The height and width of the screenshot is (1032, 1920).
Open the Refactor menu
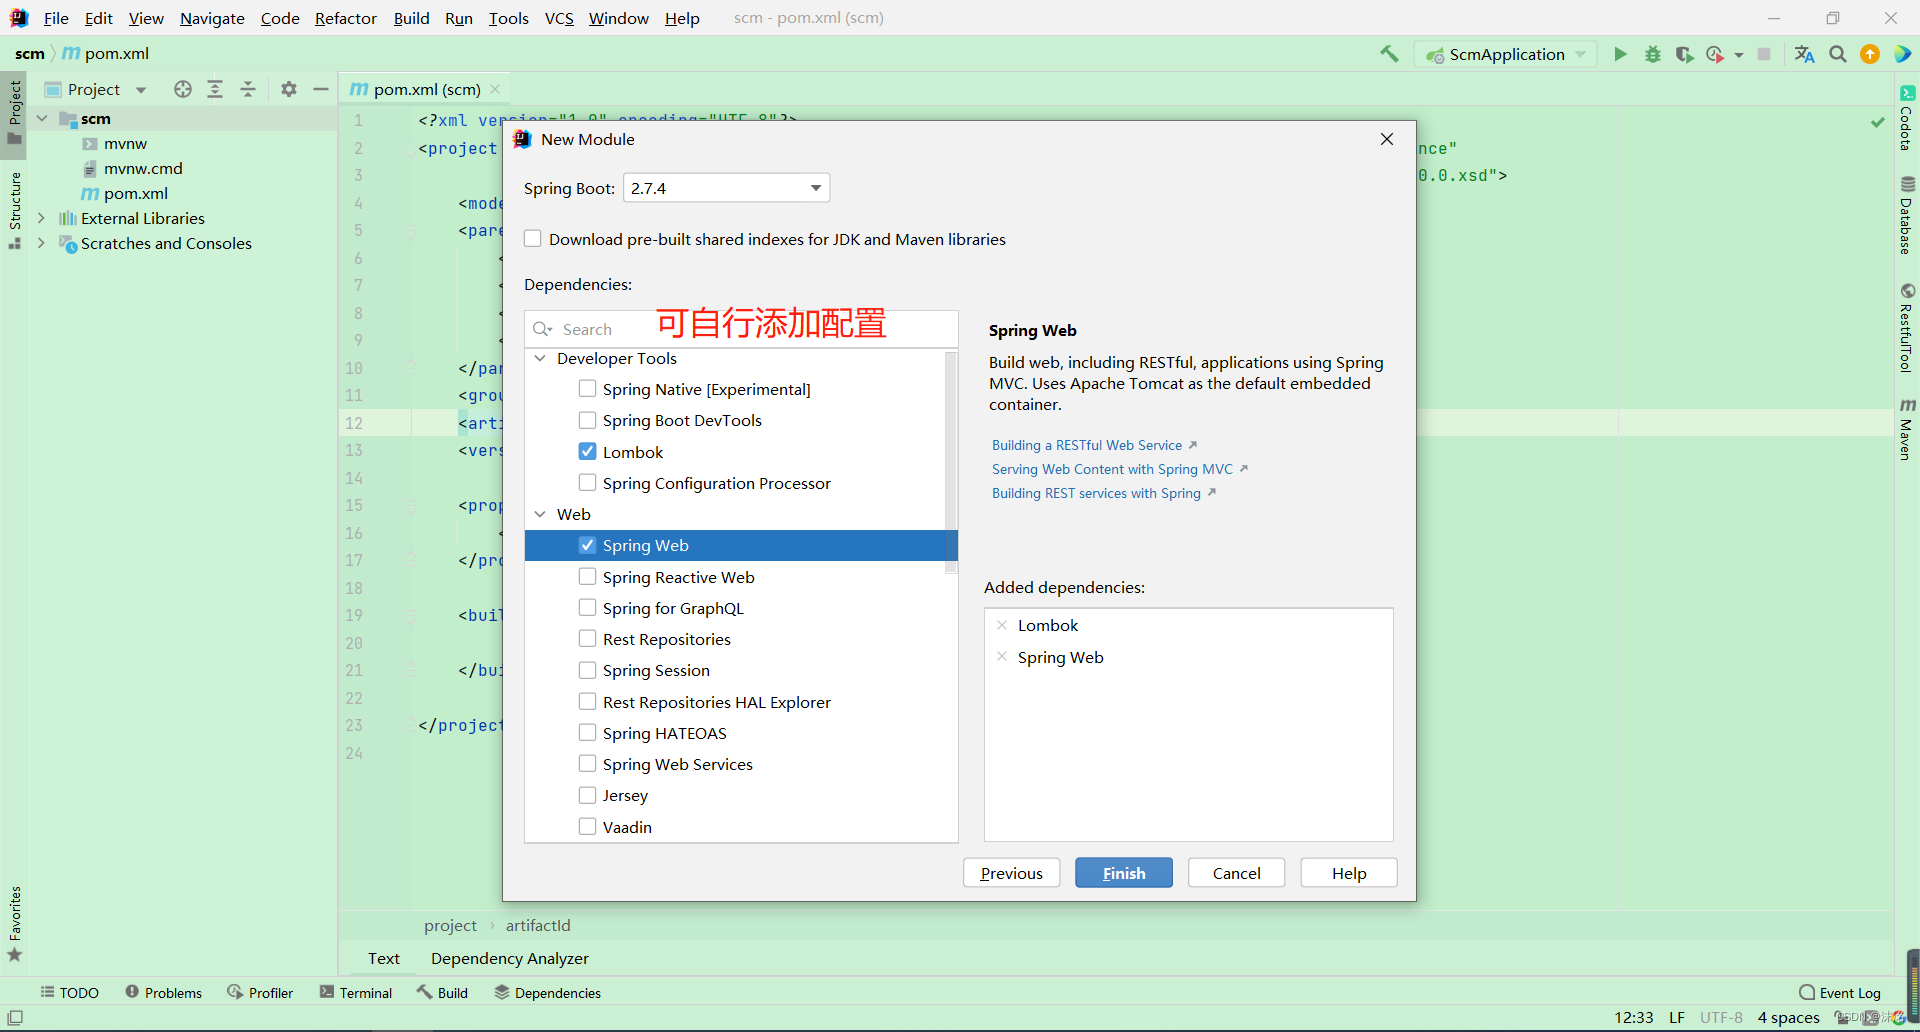pyautogui.click(x=346, y=18)
